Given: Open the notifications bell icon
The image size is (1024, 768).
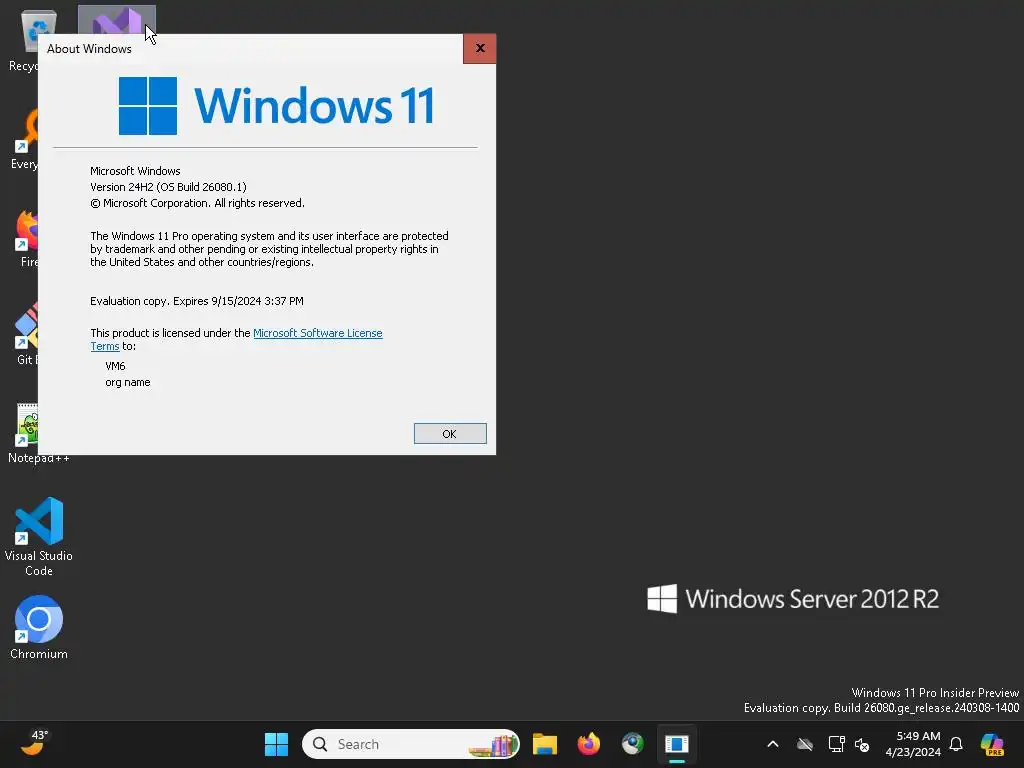Looking at the screenshot, I should pos(956,744).
